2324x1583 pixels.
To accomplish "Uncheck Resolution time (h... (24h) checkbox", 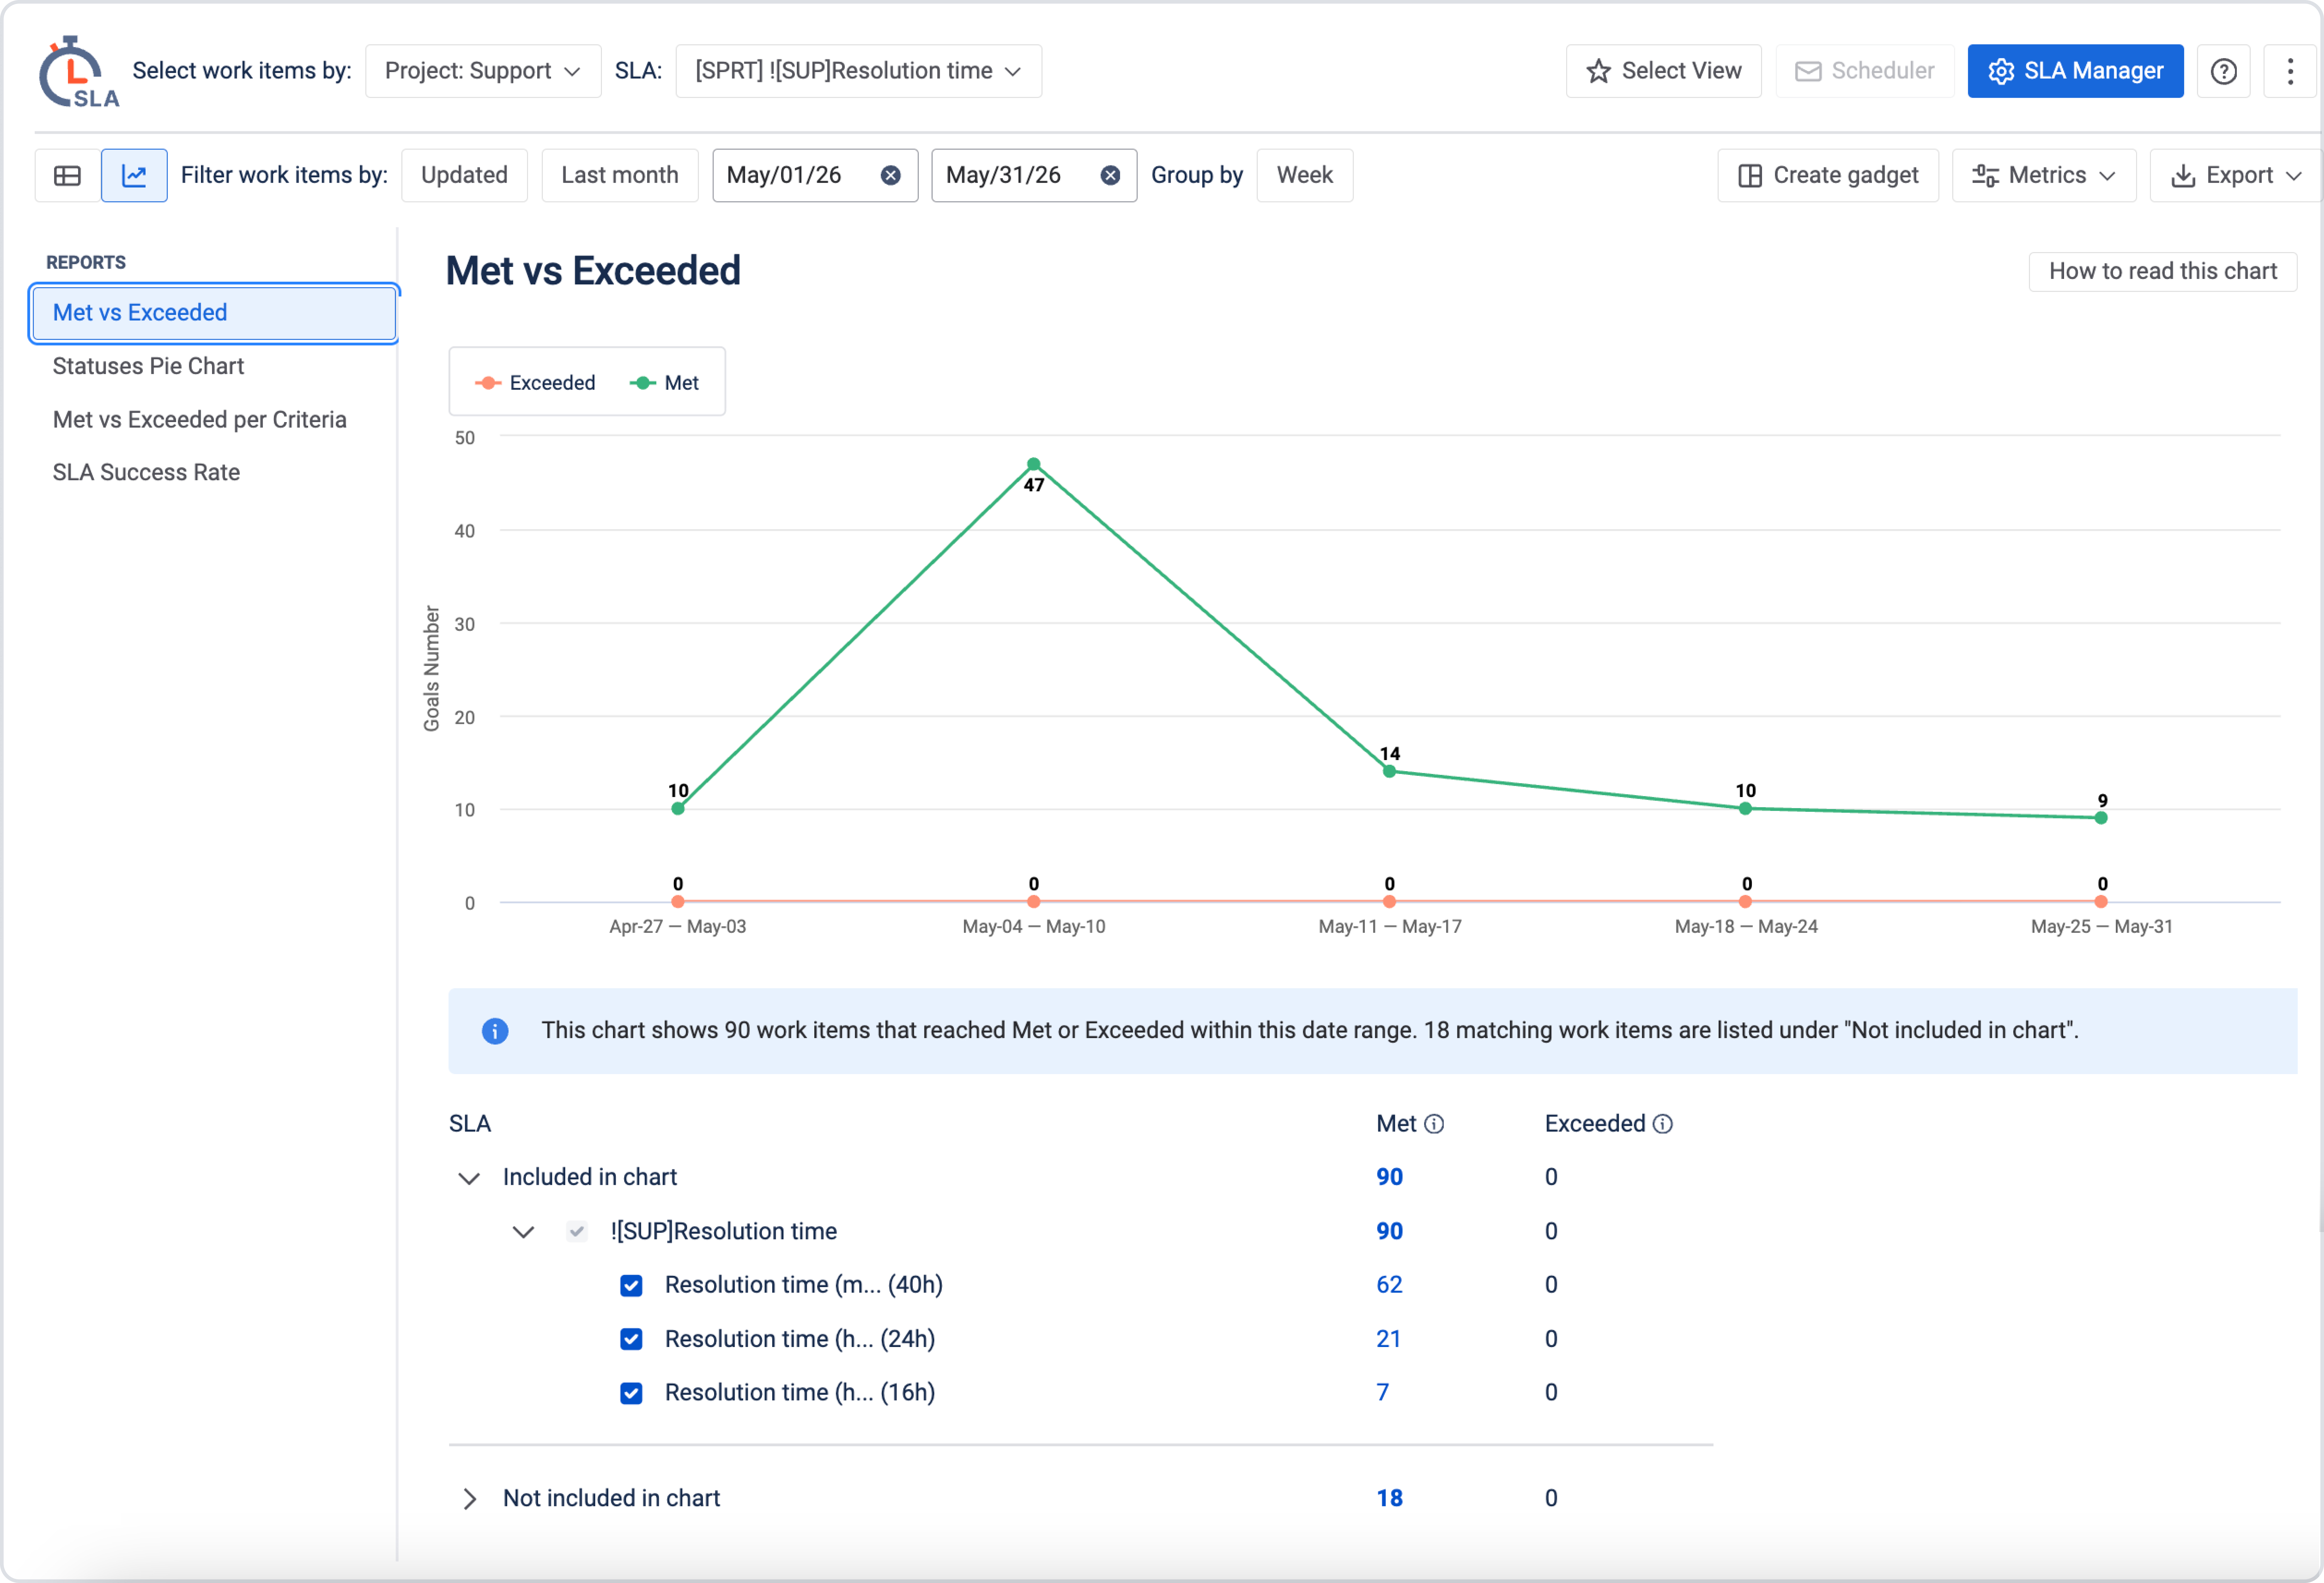I will (x=631, y=1339).
